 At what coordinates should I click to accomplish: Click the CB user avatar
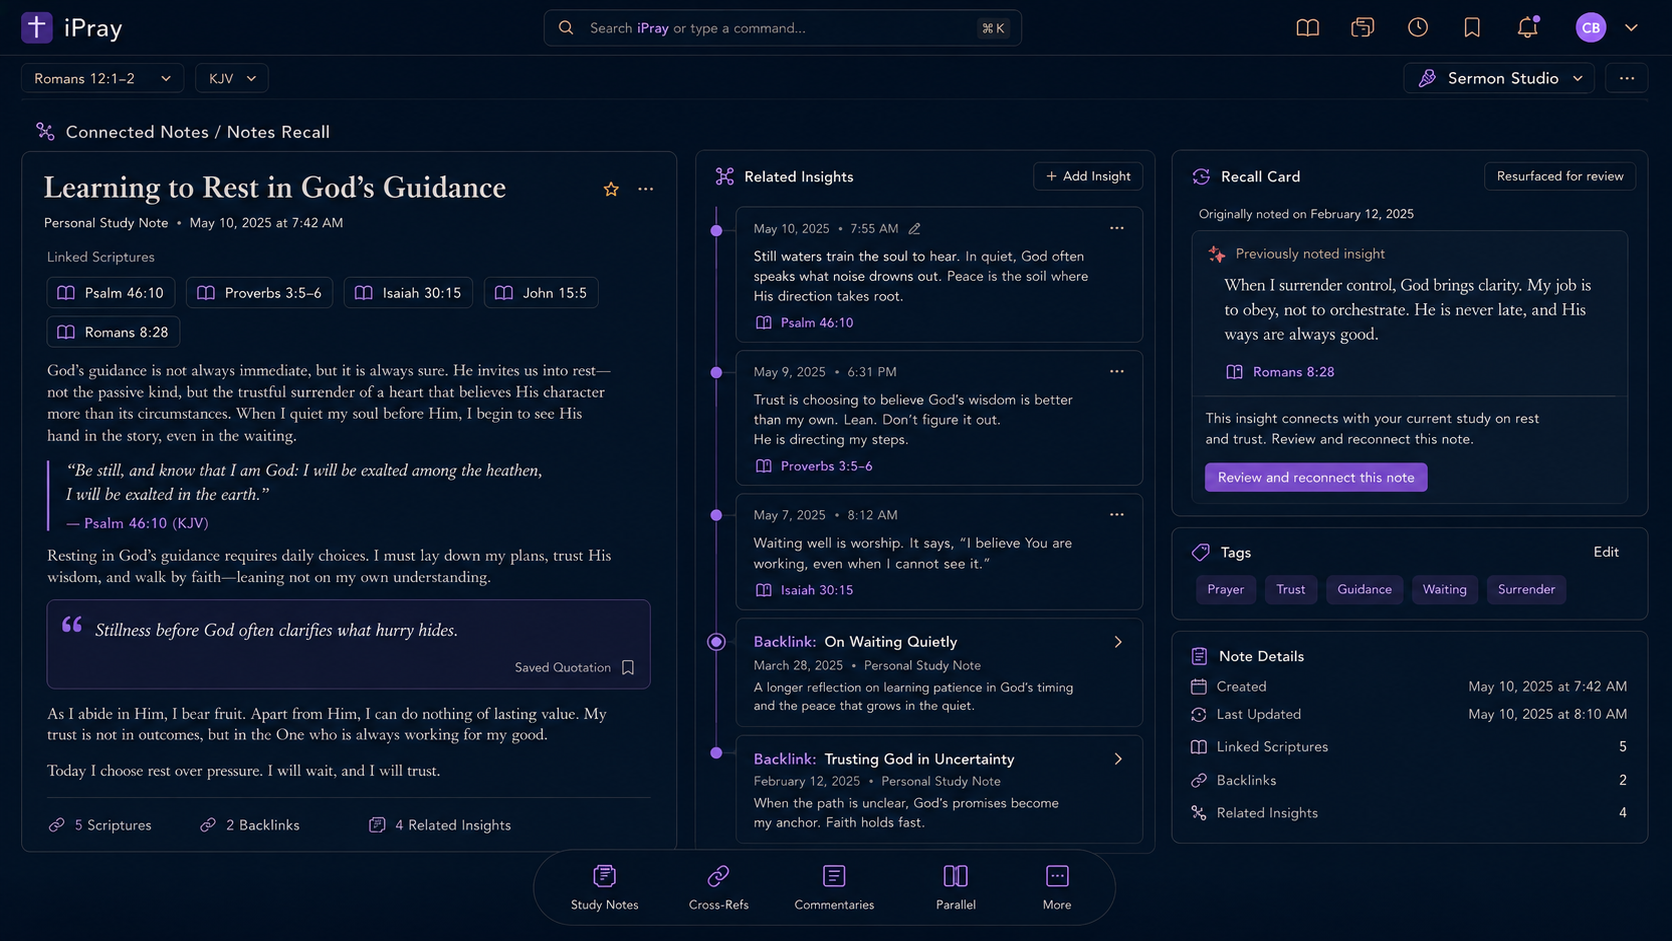click(1591, 28)
